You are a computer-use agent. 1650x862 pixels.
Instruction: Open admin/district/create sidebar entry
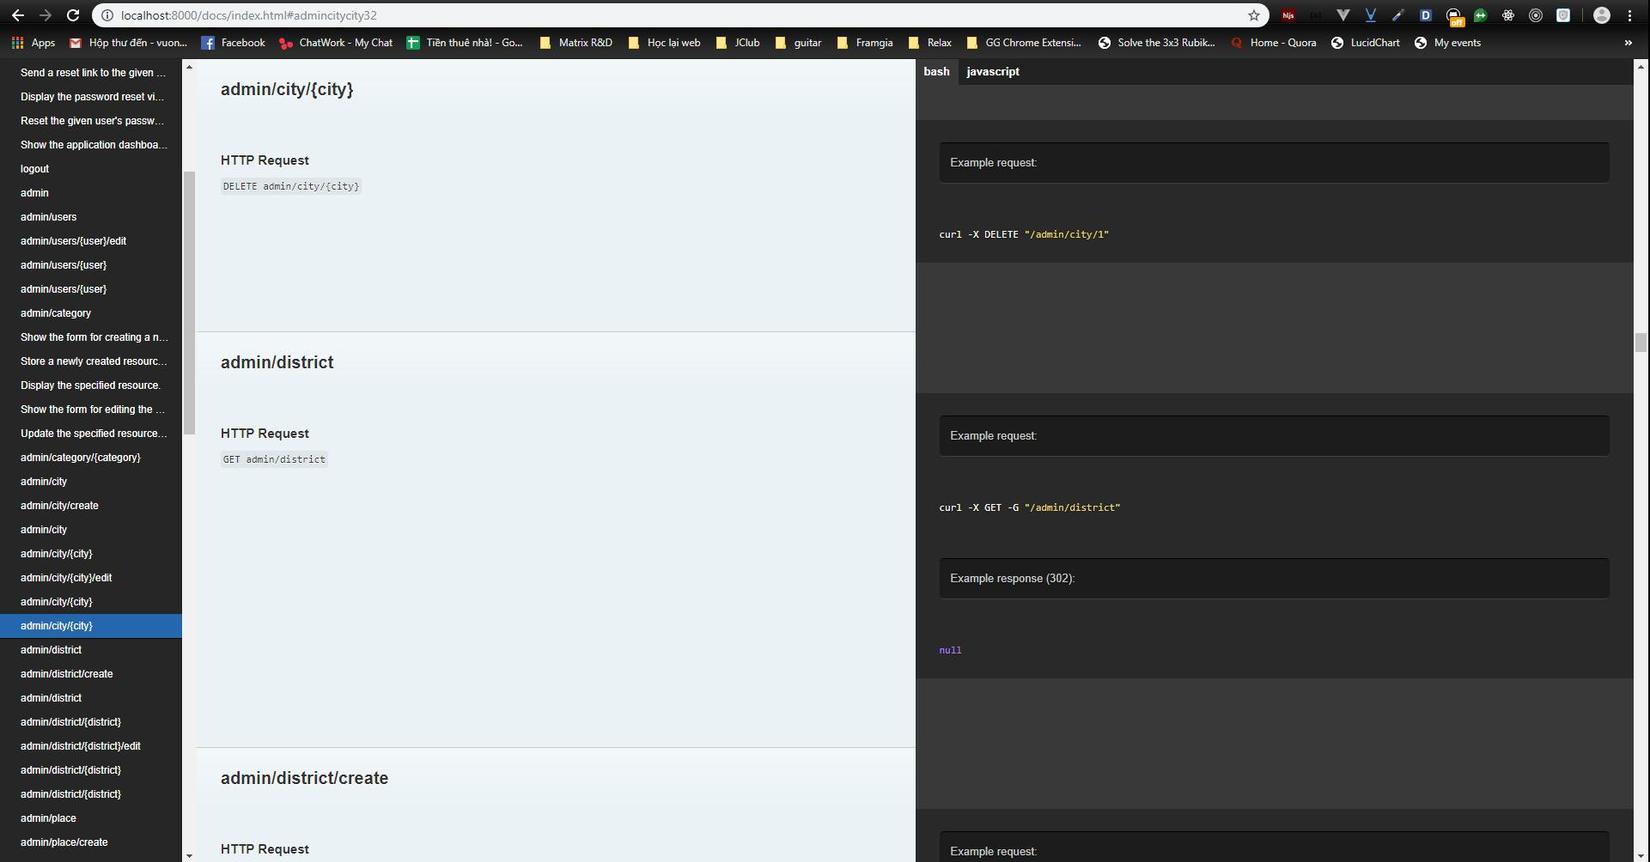[91, 674]
